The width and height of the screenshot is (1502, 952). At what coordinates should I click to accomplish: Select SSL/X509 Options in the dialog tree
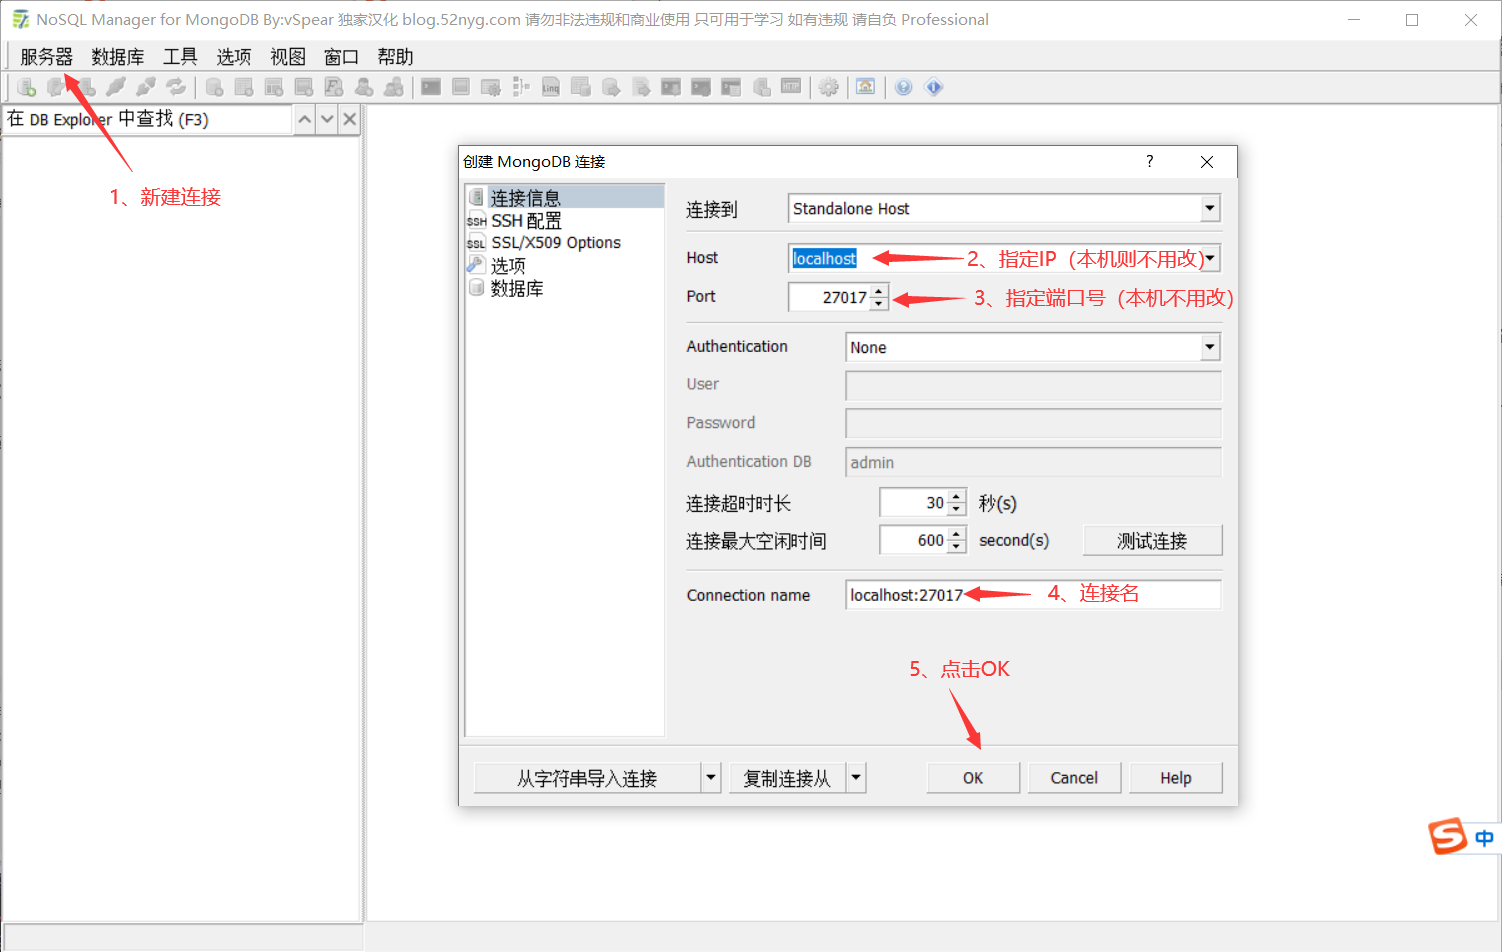tap(556, 243)
